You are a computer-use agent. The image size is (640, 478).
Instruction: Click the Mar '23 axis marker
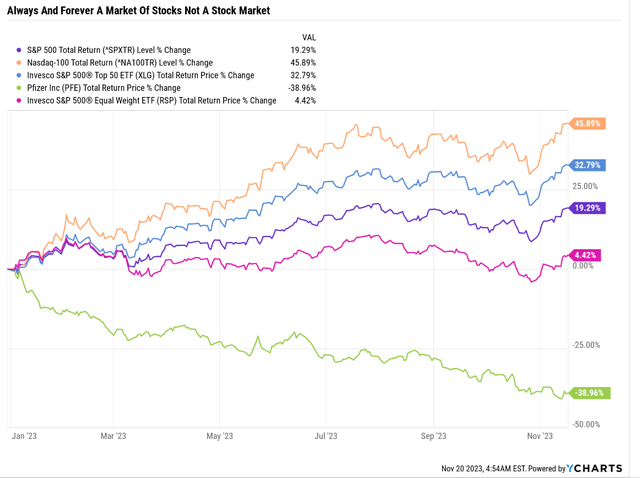(113, 436)
